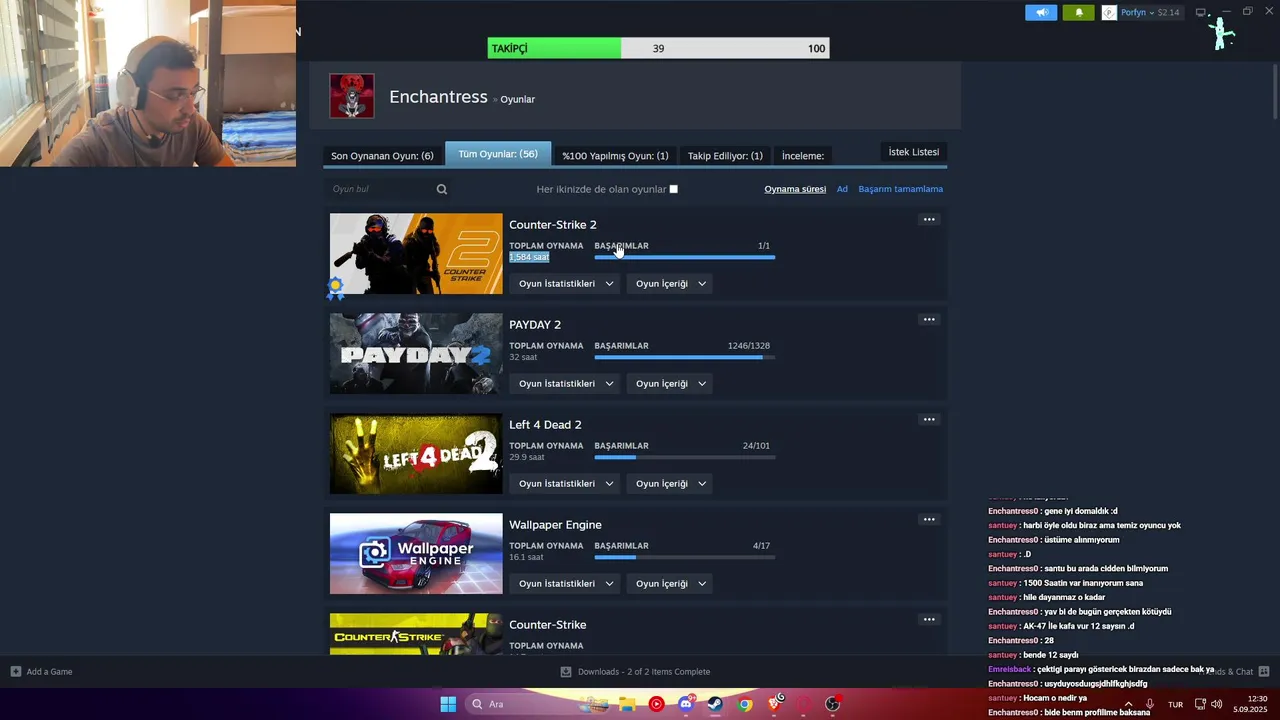Click Add a Game plus button
This screenshot has height=720, width=1280.
pos(16,672)
